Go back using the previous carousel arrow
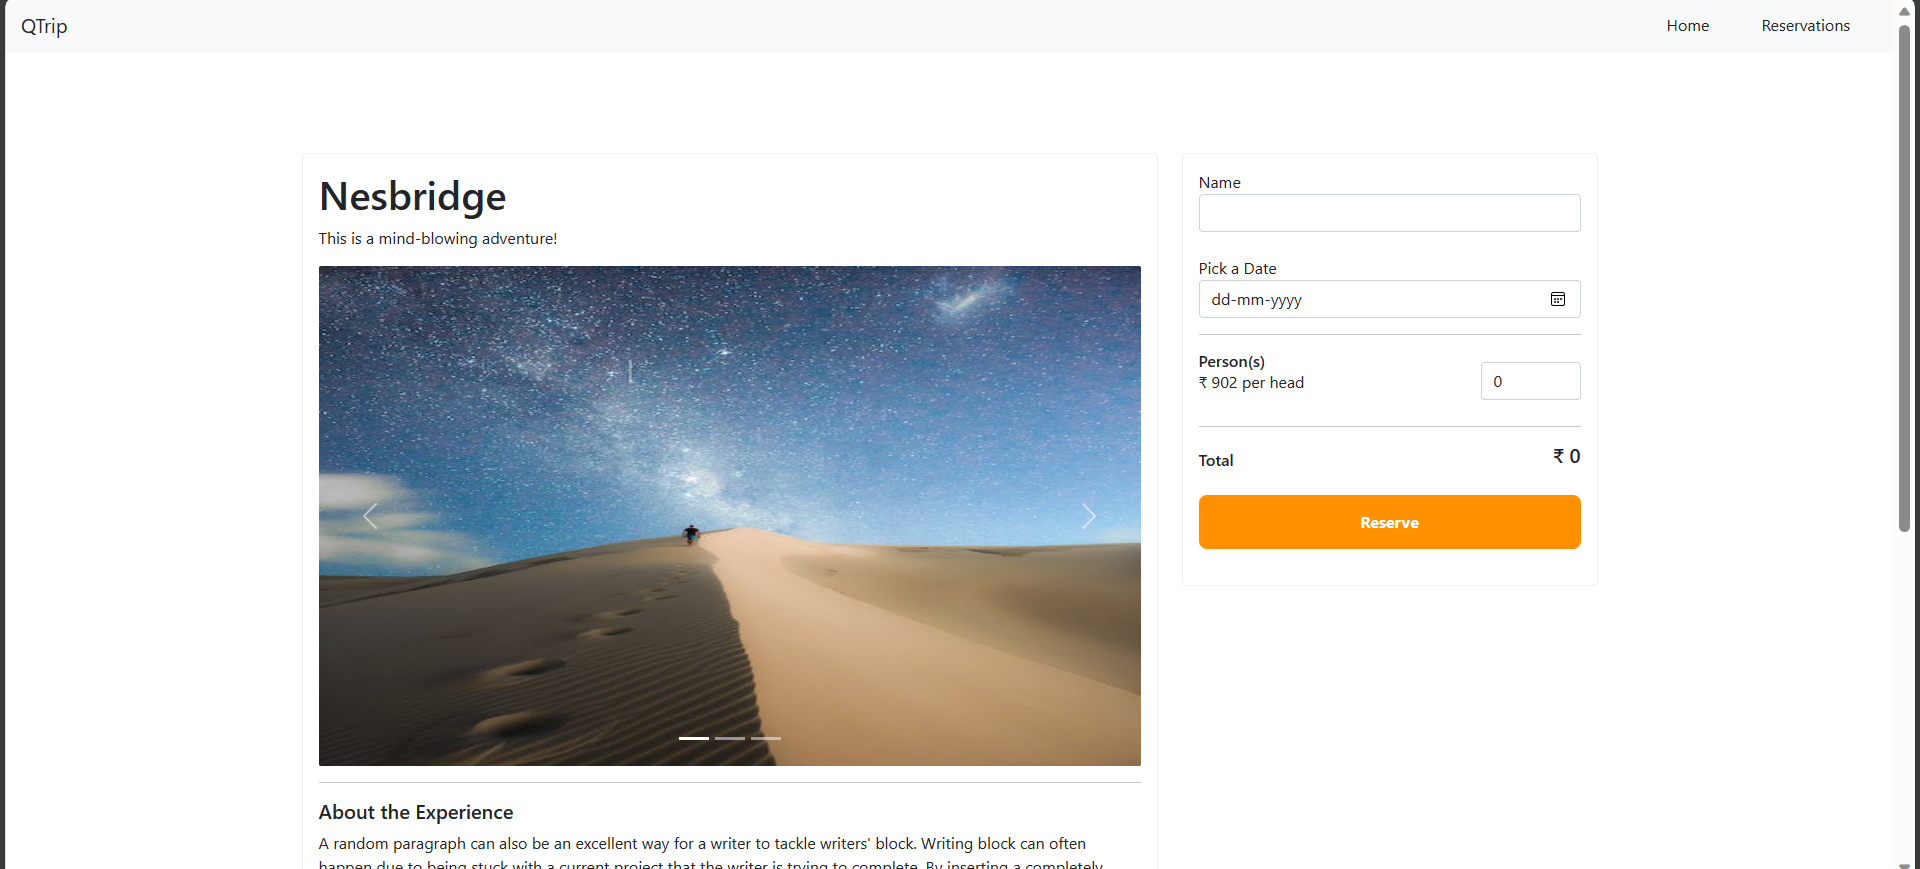The height and width of the screenshot is (869, 1920). coord(369,516)
